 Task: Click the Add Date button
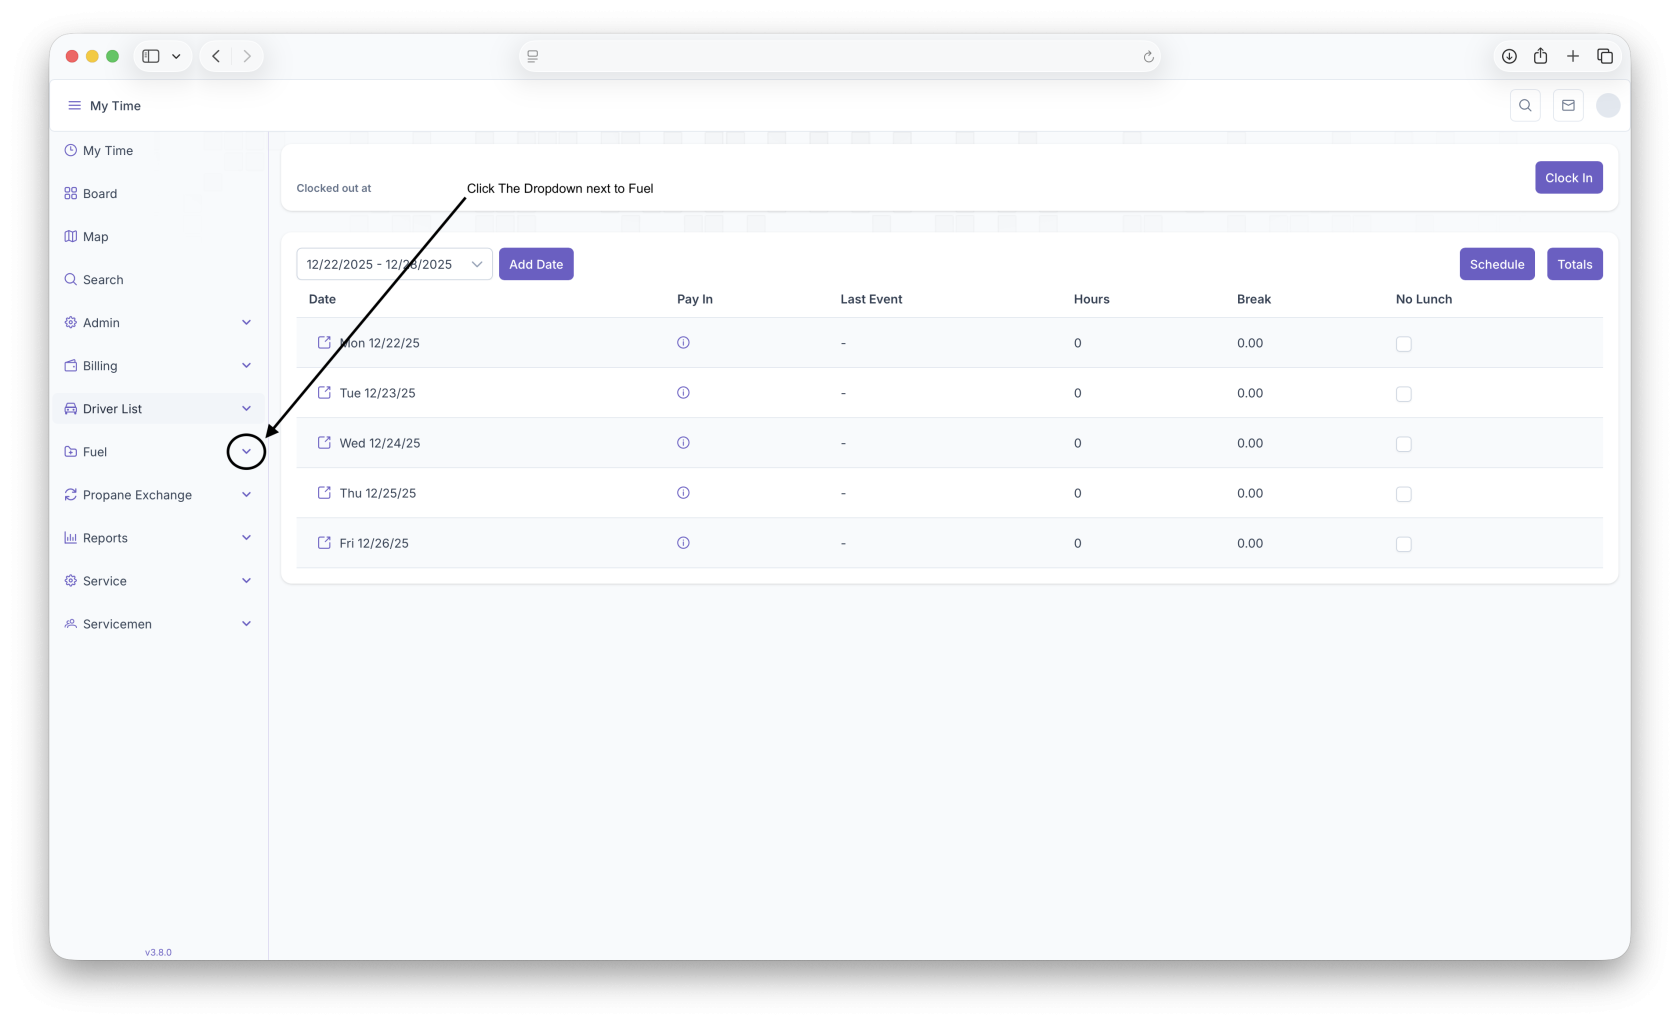point(536,264)
